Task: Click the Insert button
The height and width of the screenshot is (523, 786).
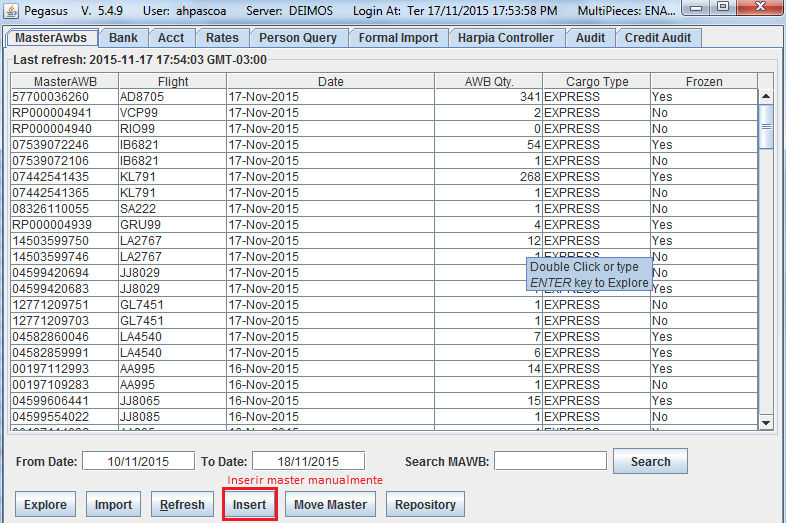Action: pyautogui.click(x=250, y=504)
